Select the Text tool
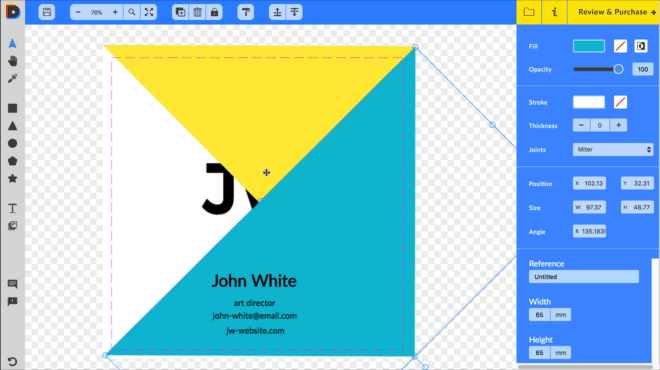 coord(13,208)
